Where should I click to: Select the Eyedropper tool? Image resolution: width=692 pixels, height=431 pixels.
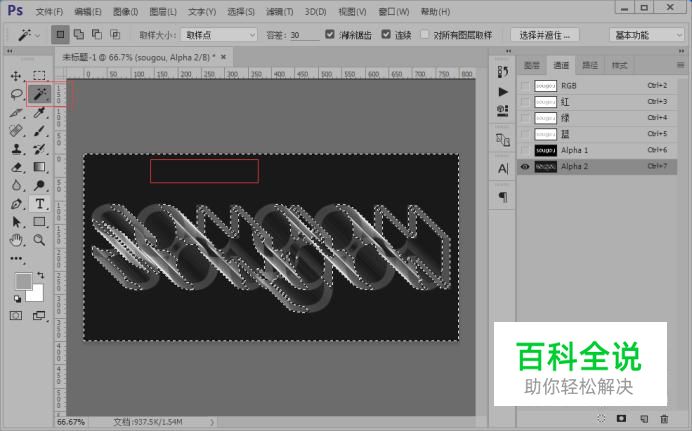(x=39, y=112)
